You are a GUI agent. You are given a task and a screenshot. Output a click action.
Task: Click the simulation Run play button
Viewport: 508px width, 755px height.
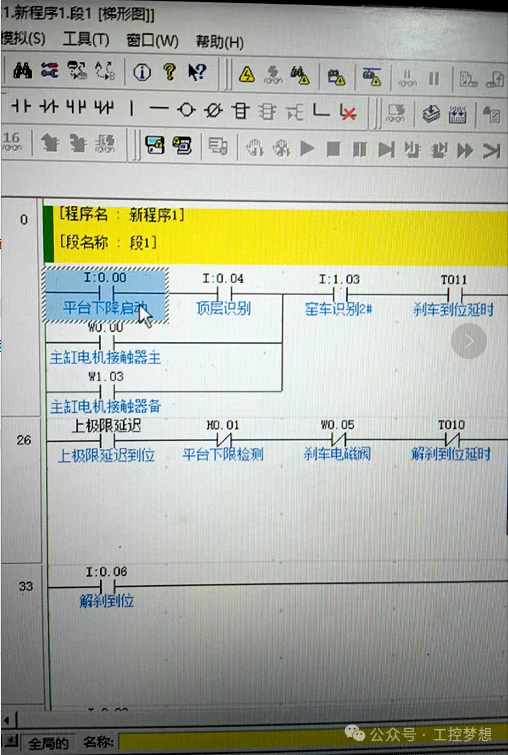(x=307, y=148)
